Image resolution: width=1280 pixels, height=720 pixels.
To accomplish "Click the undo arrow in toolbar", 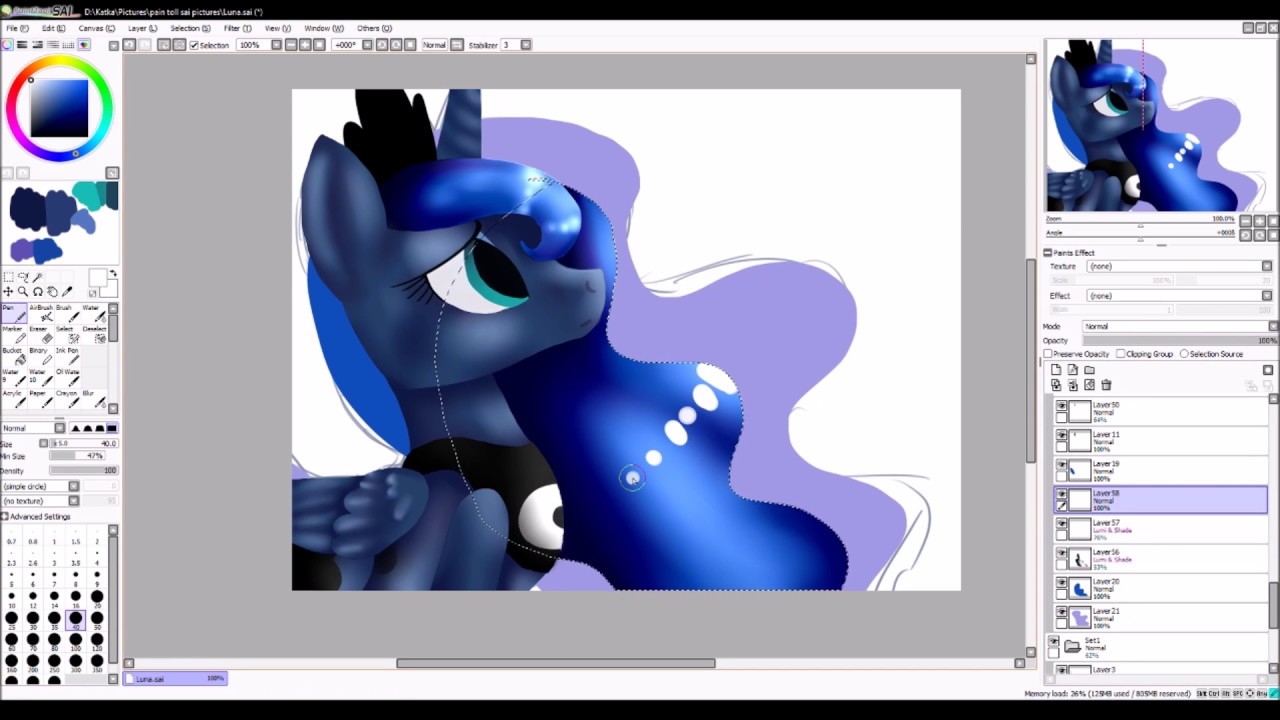I will coord(129,45).
